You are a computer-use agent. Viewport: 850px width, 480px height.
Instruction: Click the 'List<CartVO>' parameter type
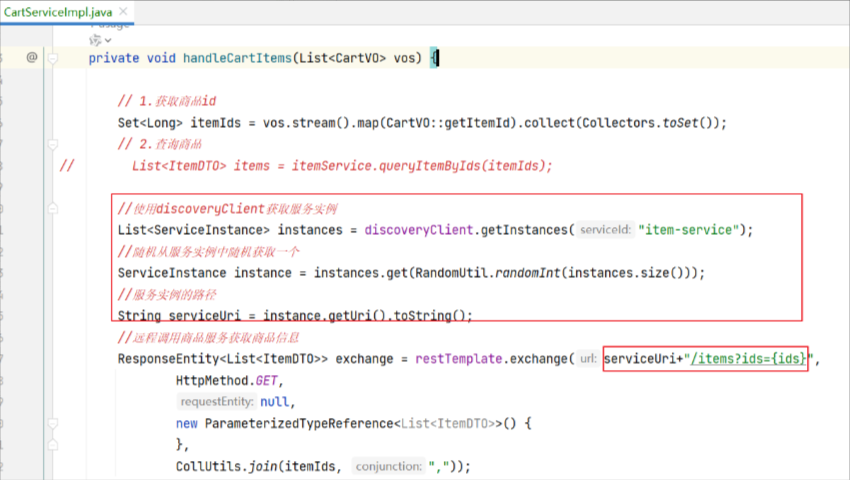pyautogui.click(x=342, y=58)
